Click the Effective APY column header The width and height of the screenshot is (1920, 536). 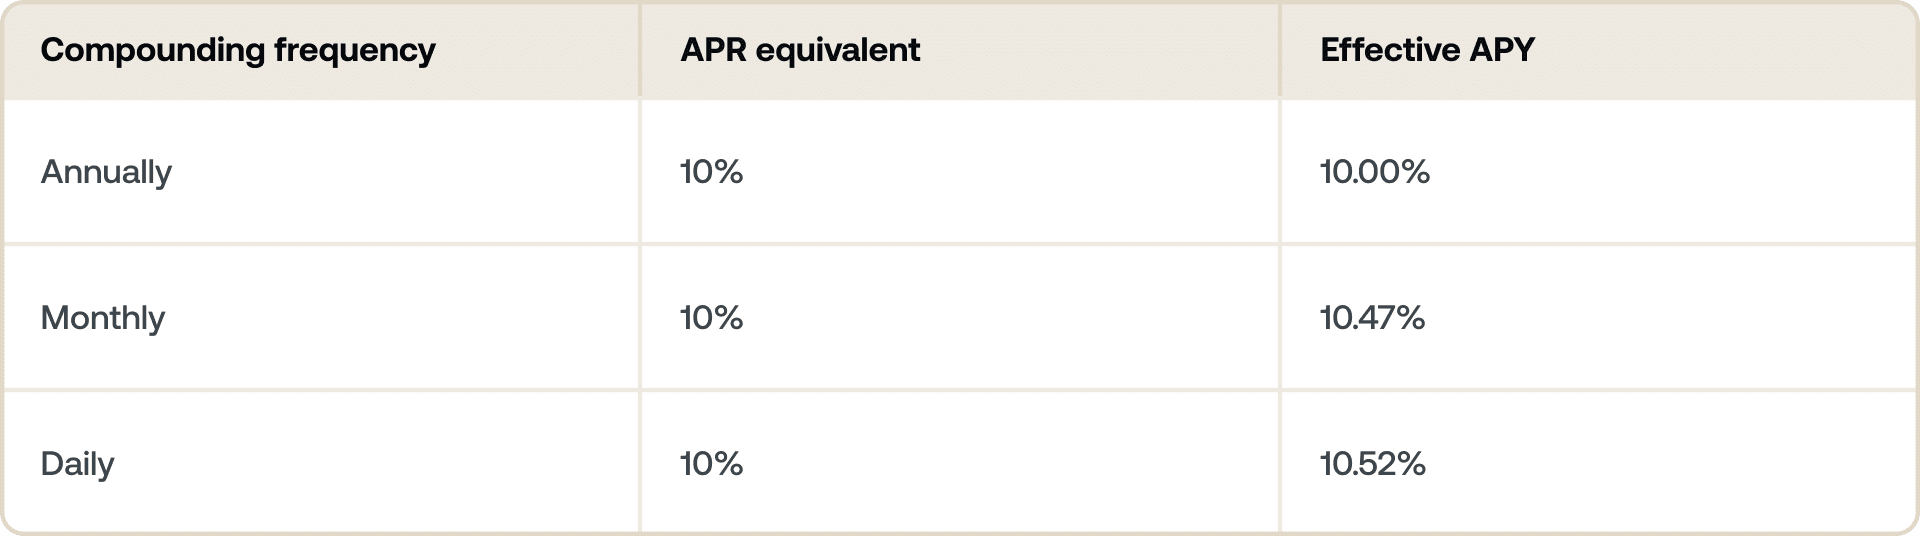pos(1427,50)
